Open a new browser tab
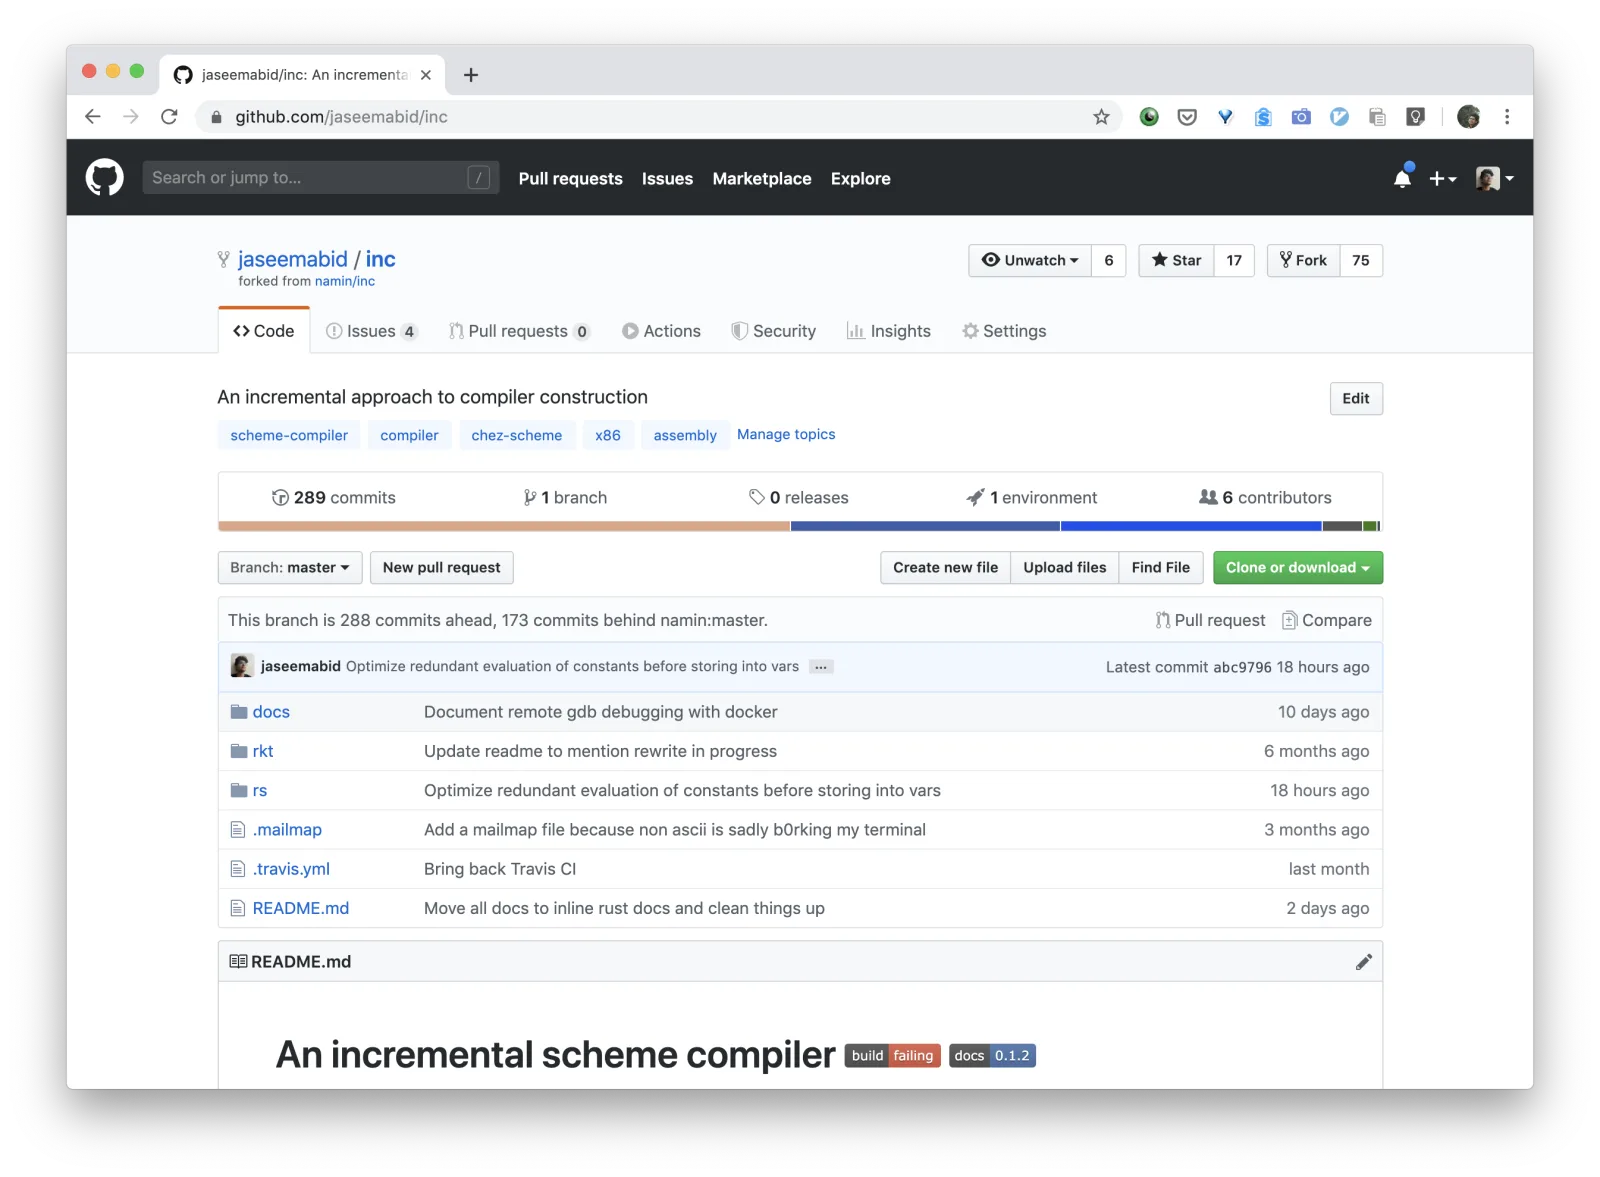 click(471, 75)
